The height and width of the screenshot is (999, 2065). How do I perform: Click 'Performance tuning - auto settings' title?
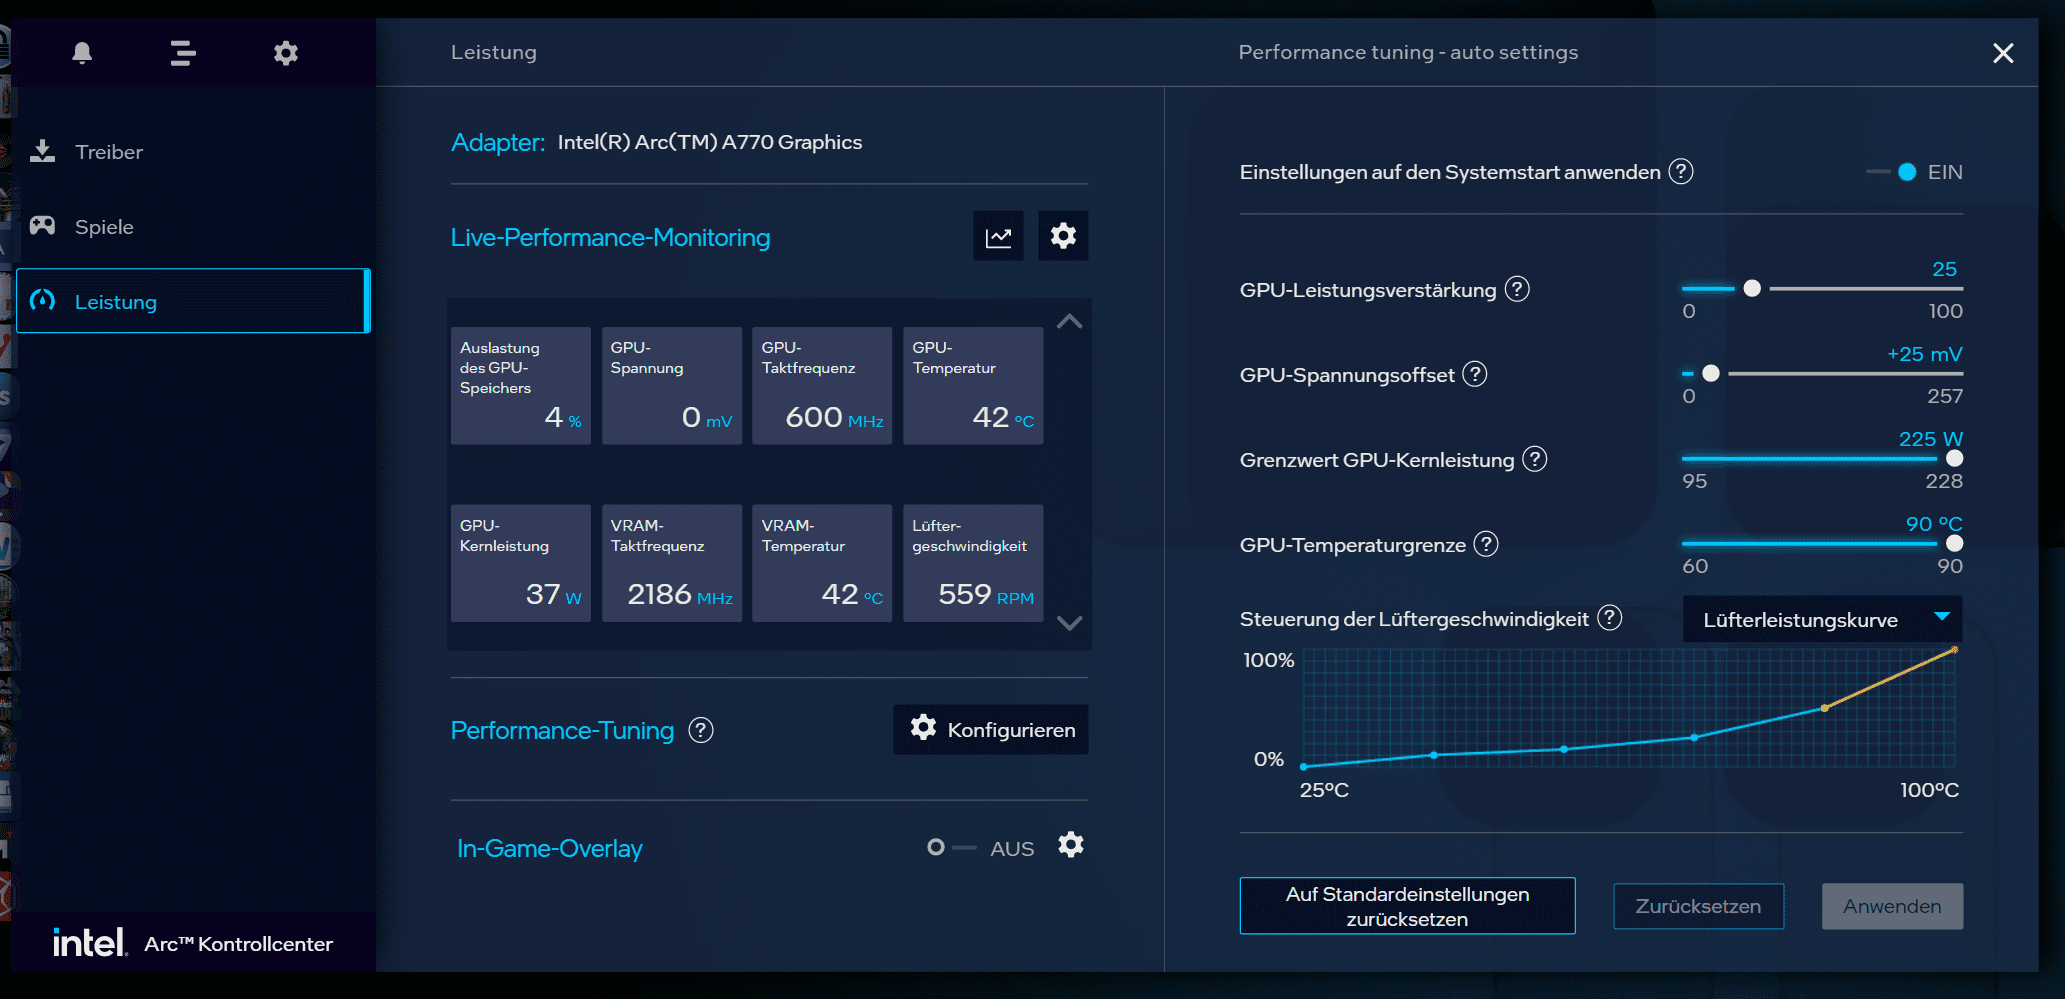click(x=1408, y=52)
